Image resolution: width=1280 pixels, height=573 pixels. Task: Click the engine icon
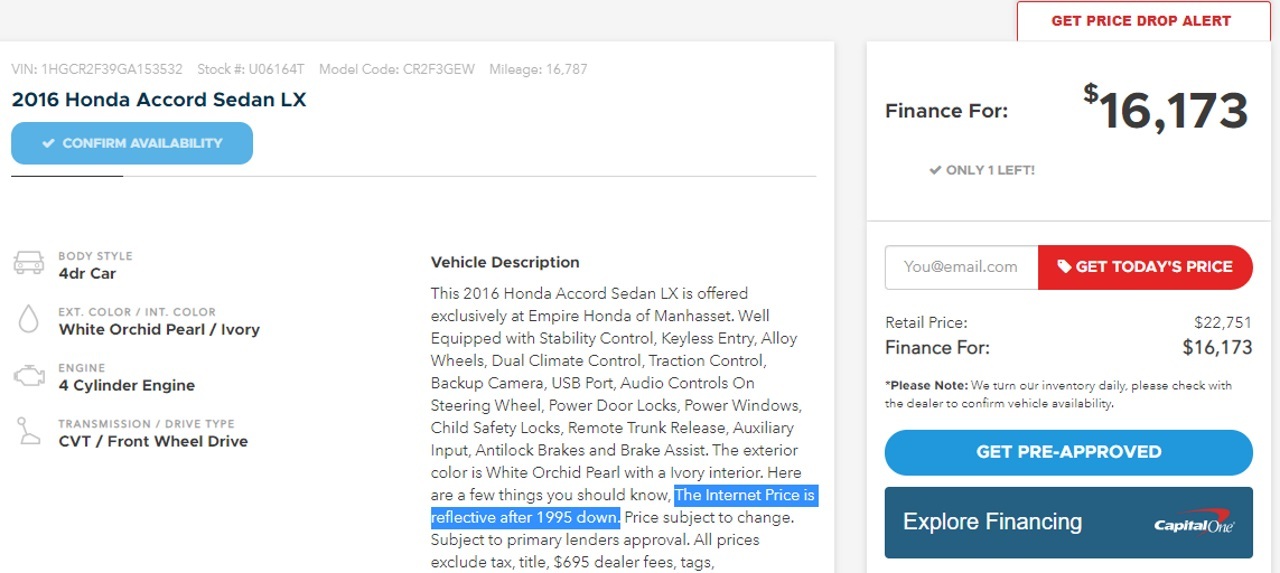pos(28,376)
